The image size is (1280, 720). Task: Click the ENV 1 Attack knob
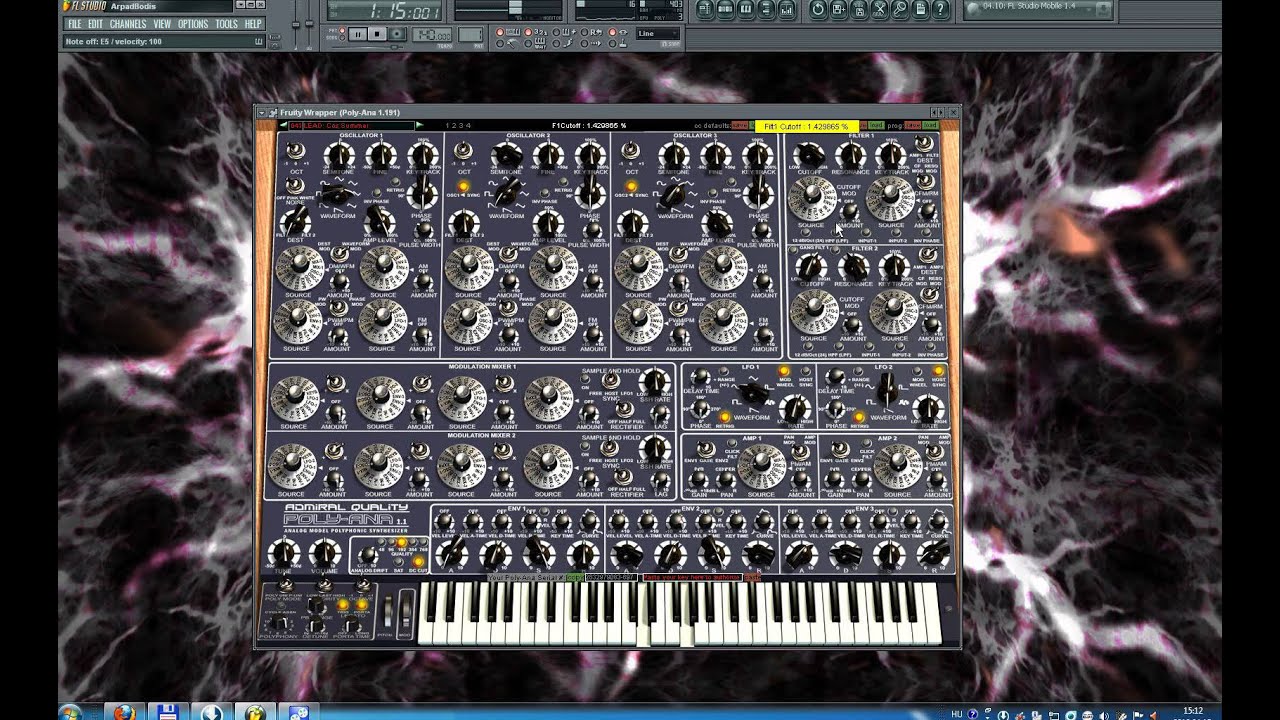click(x=451, y=552)
